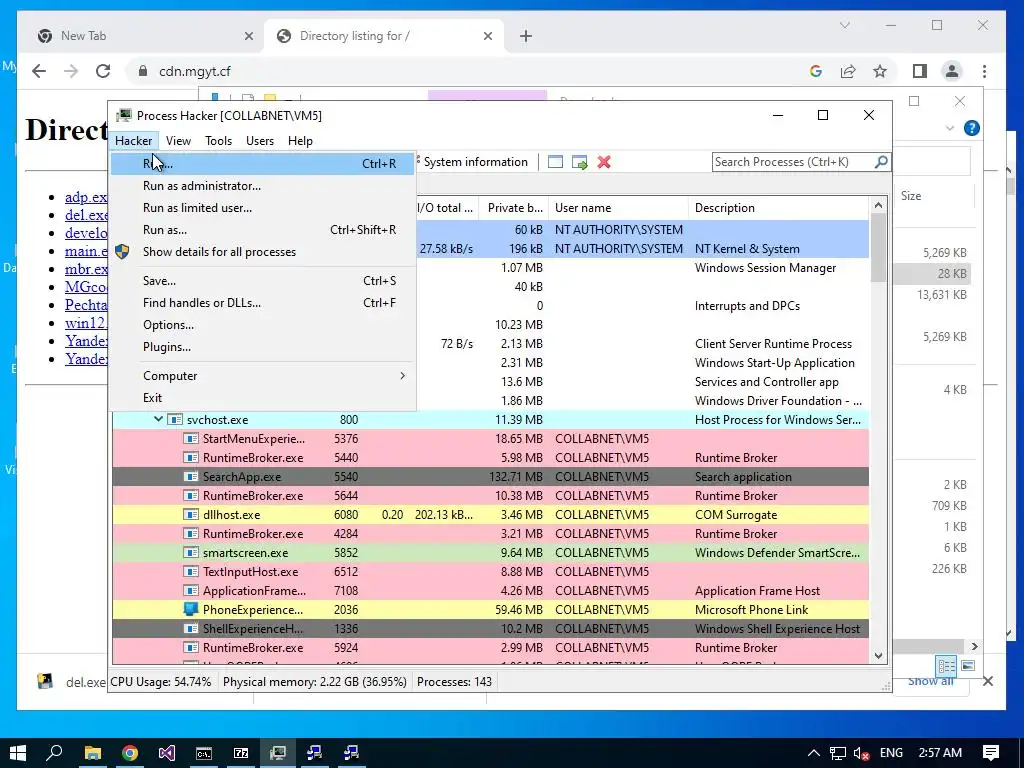
Task: Select Show details for all processes
Action: point(262,252)
